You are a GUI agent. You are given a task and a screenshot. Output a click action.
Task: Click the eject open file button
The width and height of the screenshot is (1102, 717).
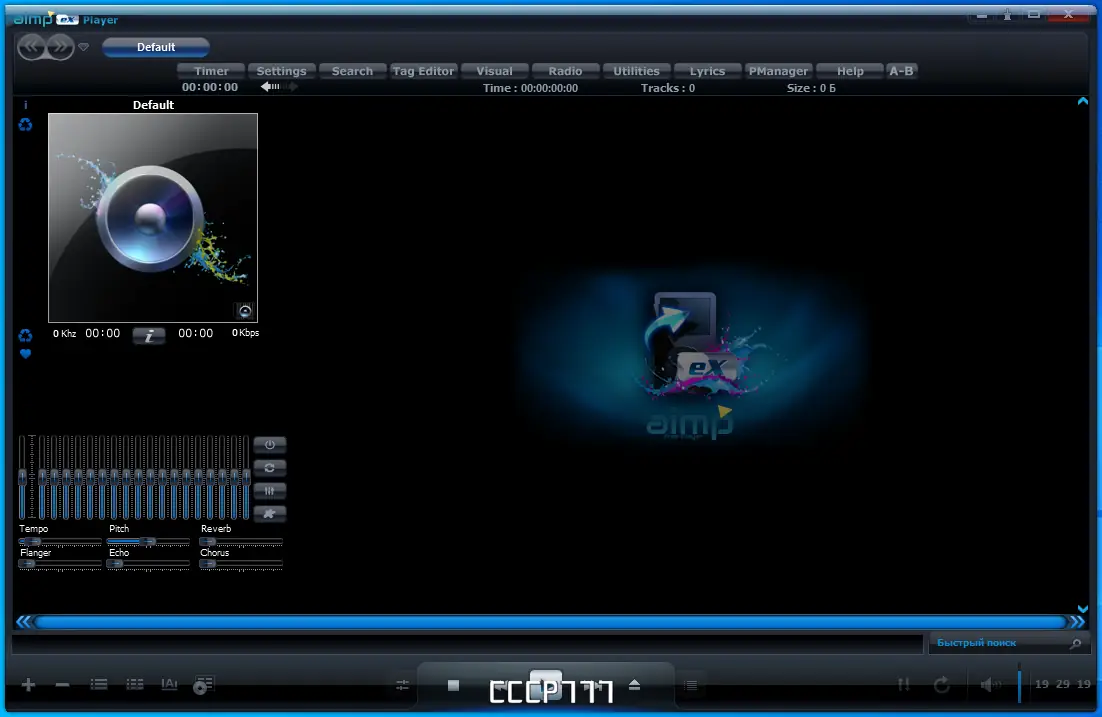634,685
